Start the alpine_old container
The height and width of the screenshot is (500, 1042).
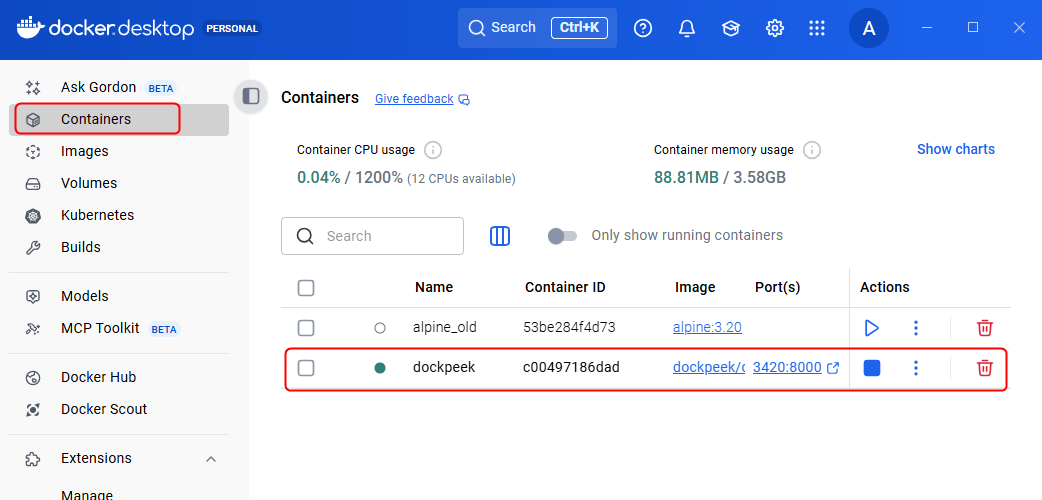pyautogui.click(x=871, y=328)
